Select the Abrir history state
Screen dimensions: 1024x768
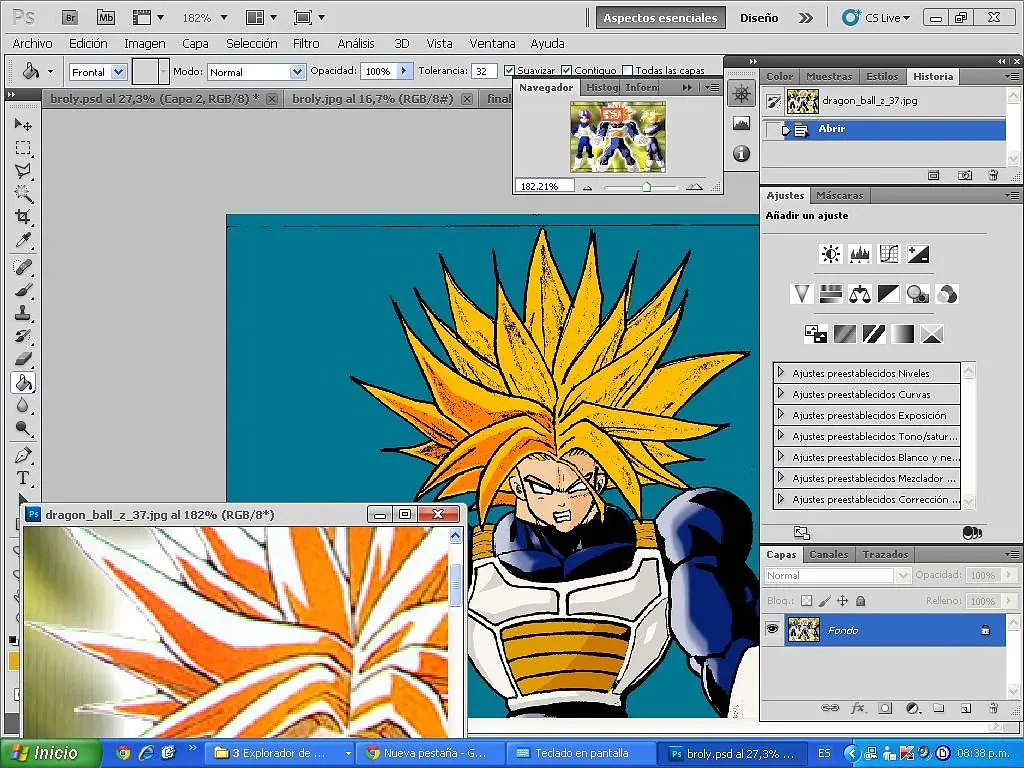[884, 129]
